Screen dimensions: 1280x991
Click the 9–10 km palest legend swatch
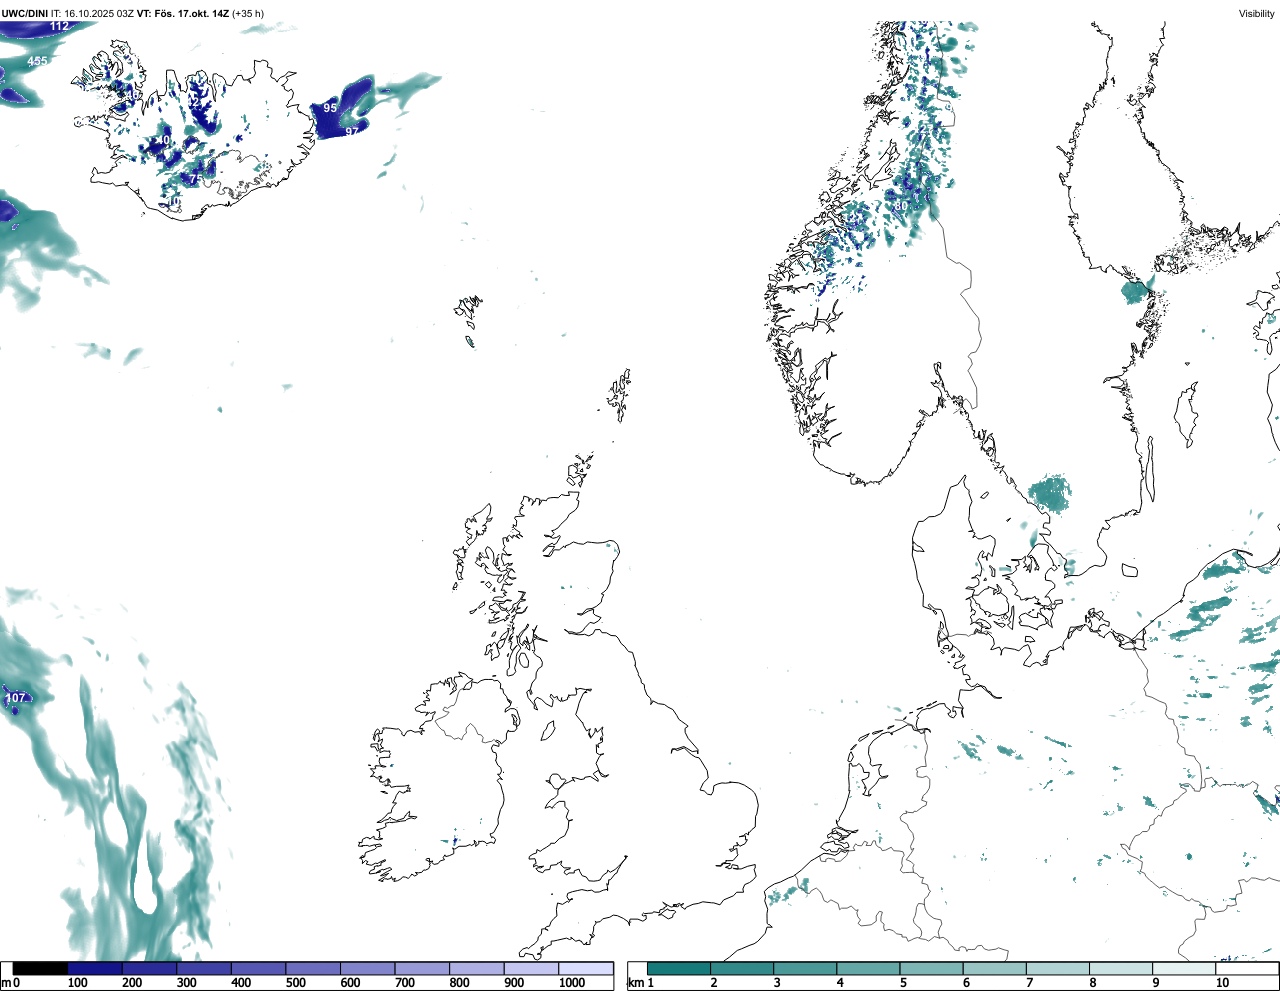1183,968
